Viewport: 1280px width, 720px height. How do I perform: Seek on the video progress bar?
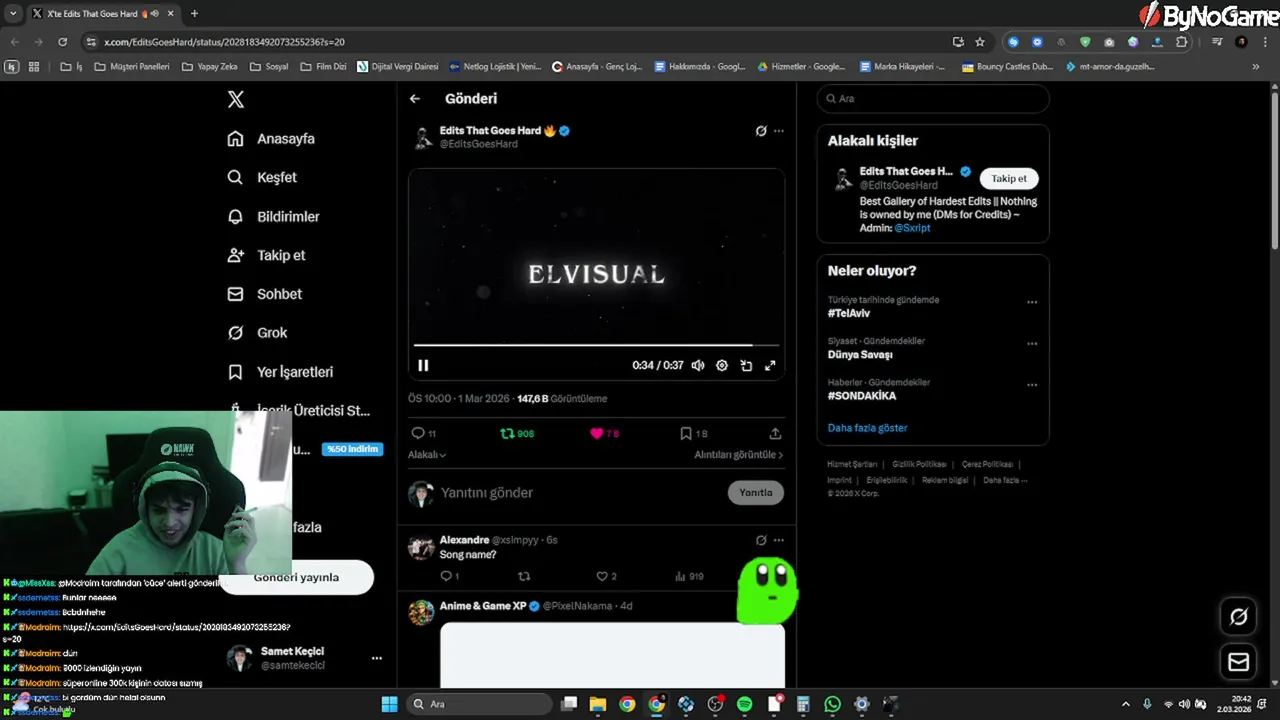pyautogui.click(x=596, y=345)
